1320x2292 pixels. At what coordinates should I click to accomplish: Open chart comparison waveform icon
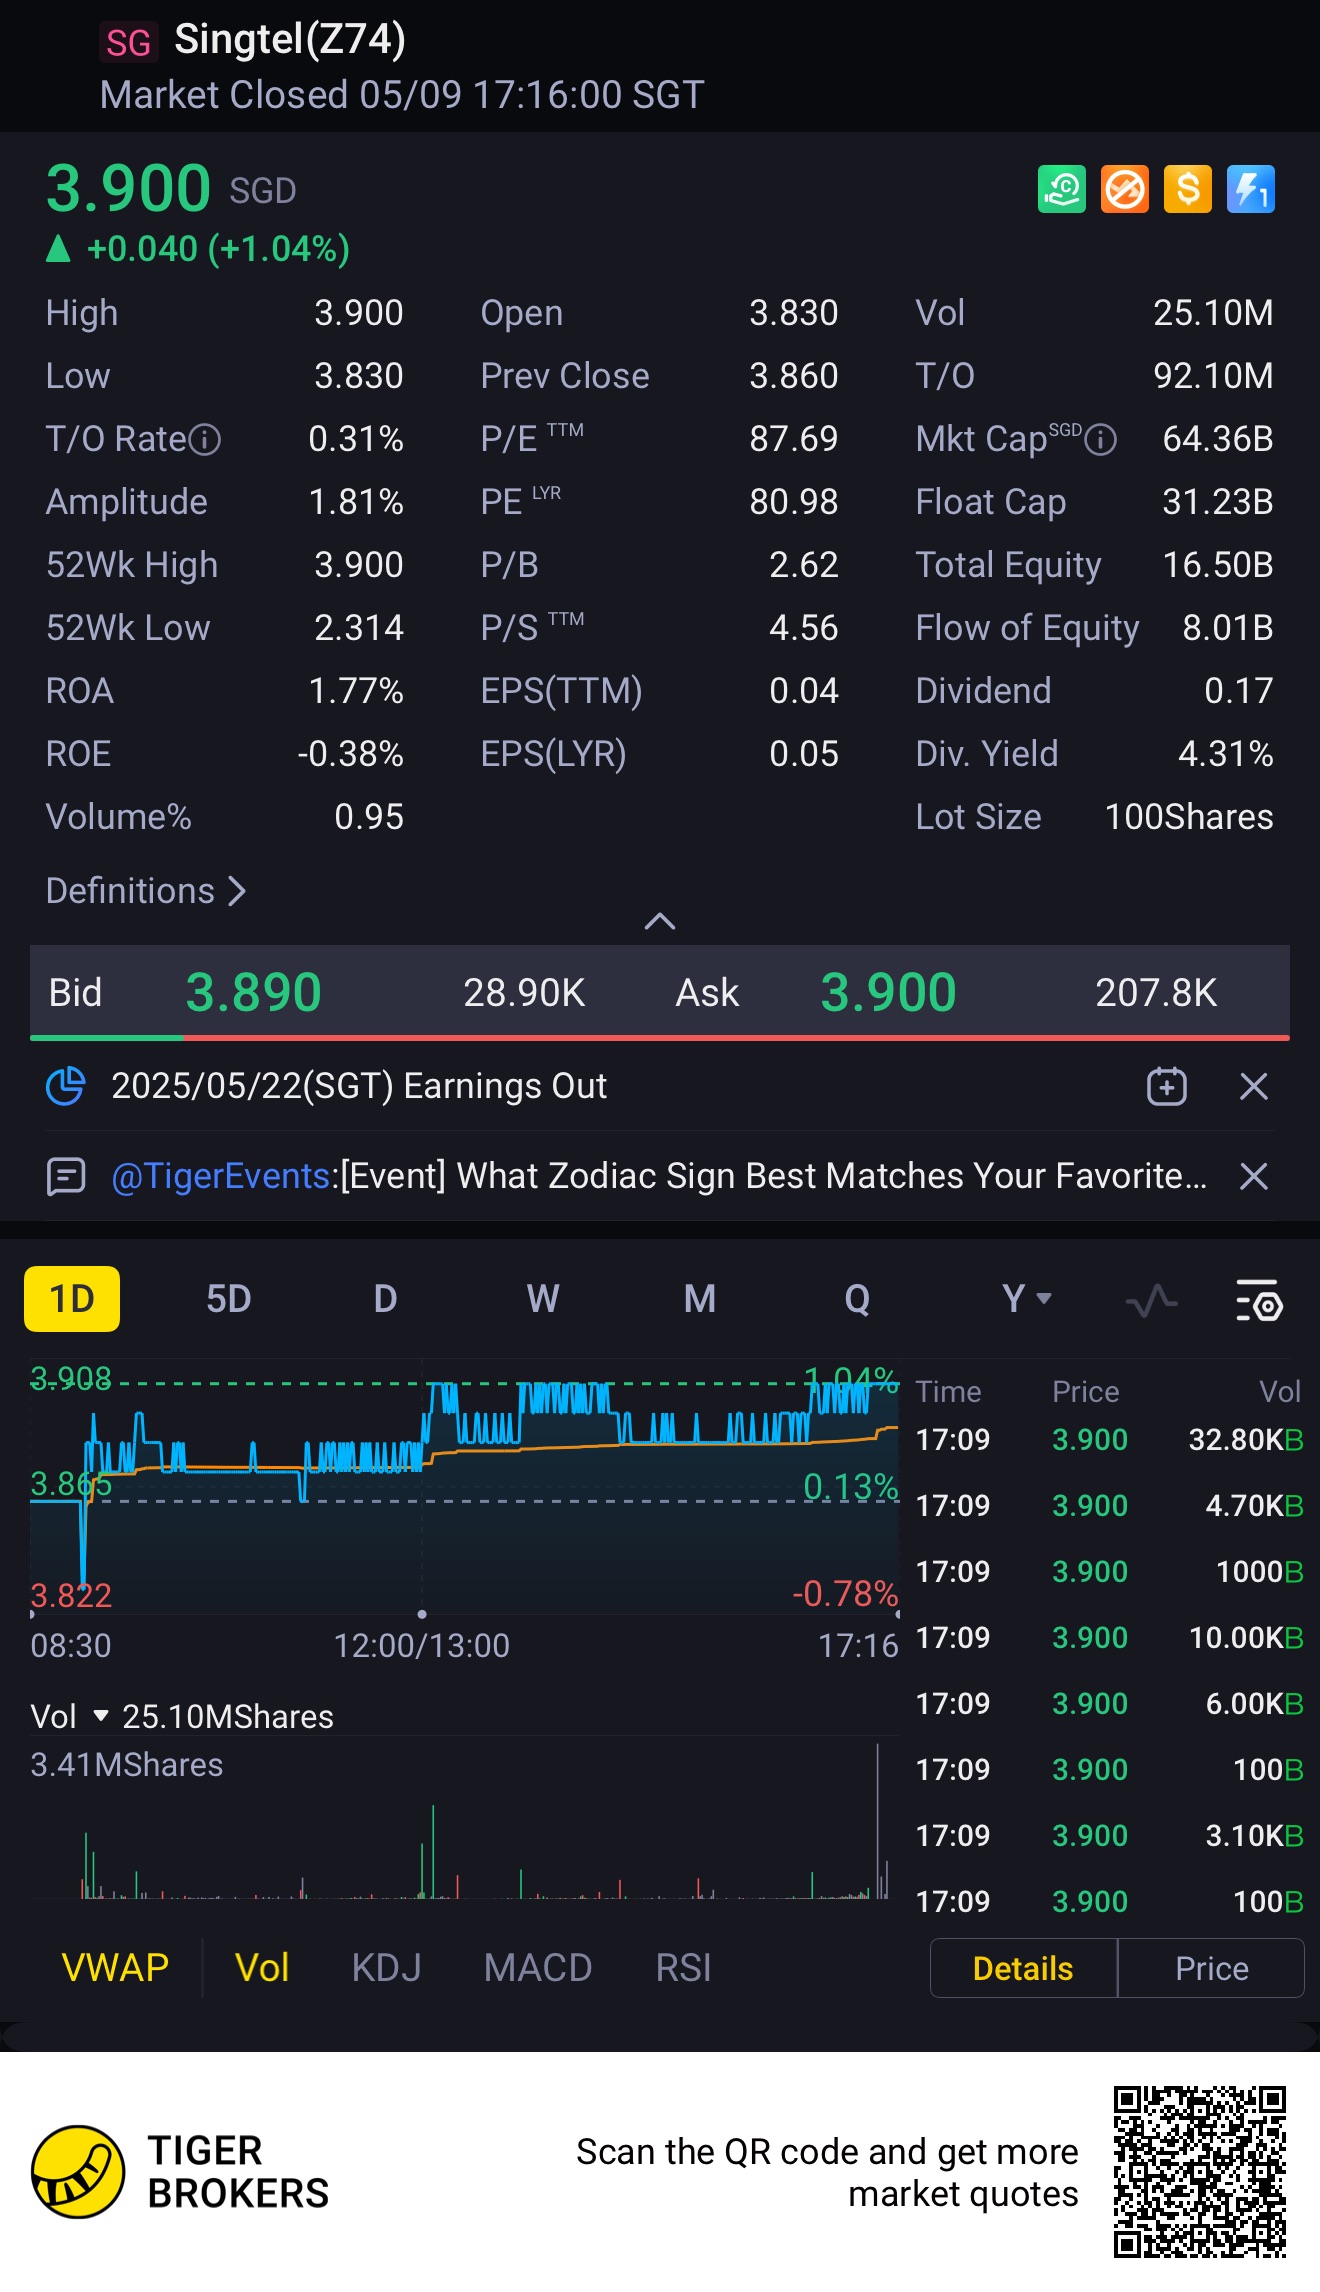(x=1151, y=1300)
